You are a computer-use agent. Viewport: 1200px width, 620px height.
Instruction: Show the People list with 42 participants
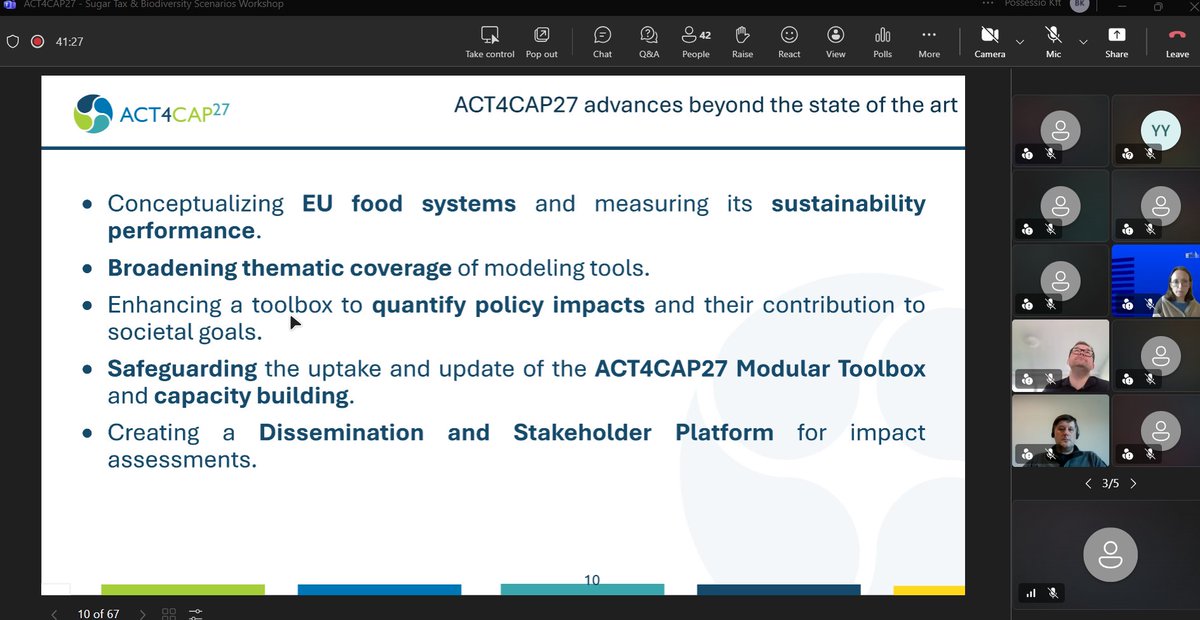696,42
